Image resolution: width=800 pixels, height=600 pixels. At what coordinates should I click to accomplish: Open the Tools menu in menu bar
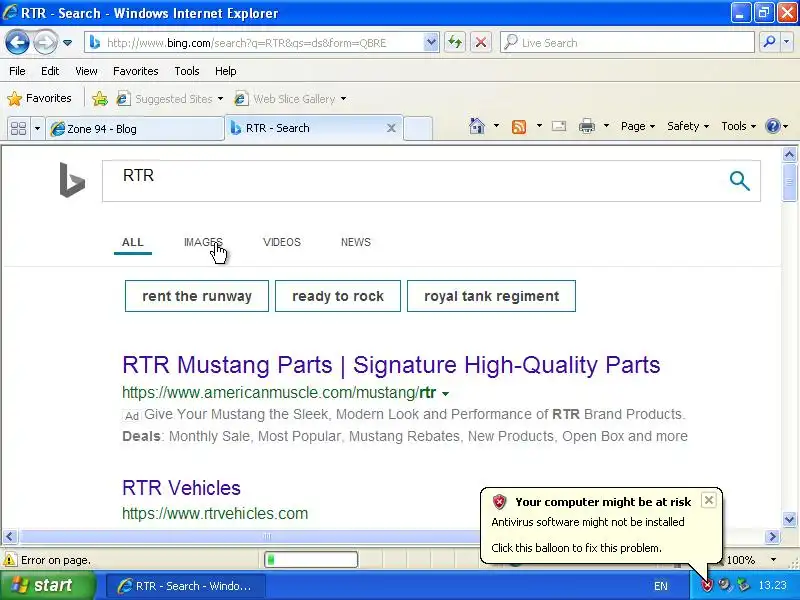(x=187, y=71)
